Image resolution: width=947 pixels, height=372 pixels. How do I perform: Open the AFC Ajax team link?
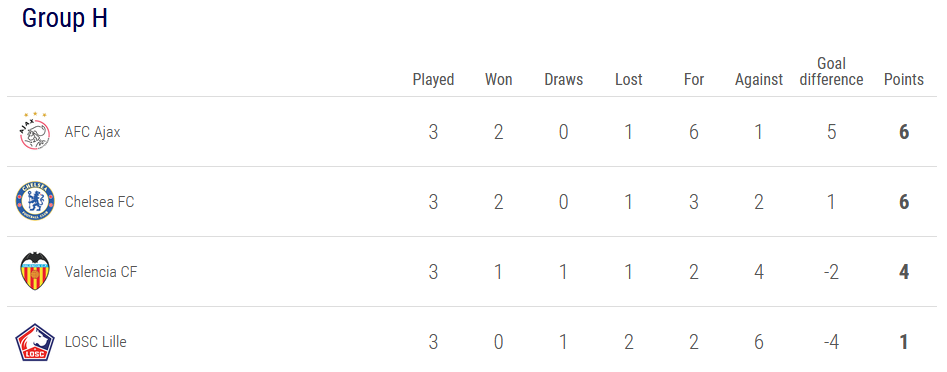coord(92,132)
